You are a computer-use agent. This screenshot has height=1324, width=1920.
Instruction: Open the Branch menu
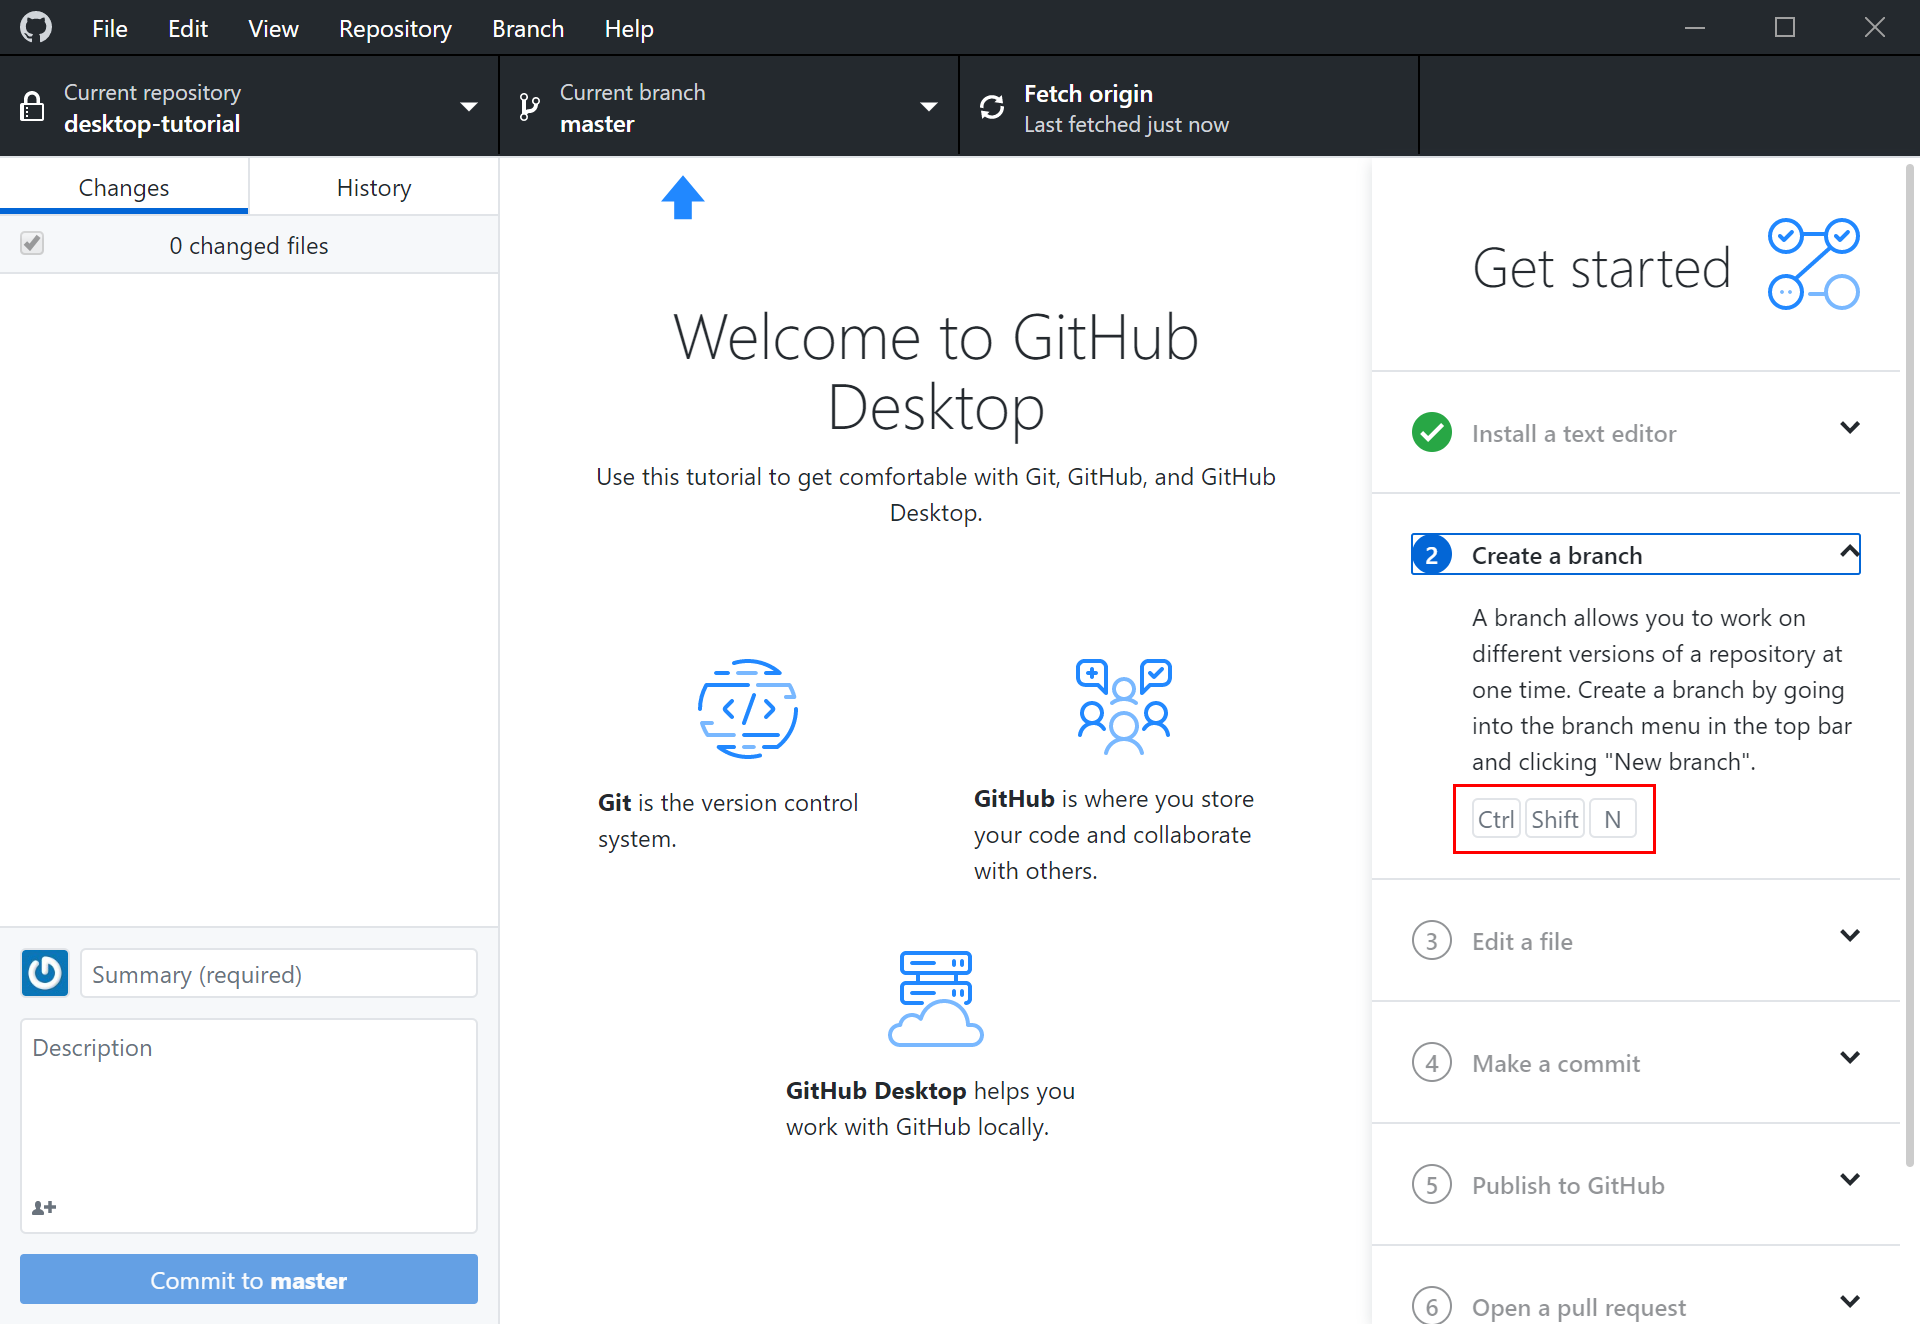[x=528, y=28]
